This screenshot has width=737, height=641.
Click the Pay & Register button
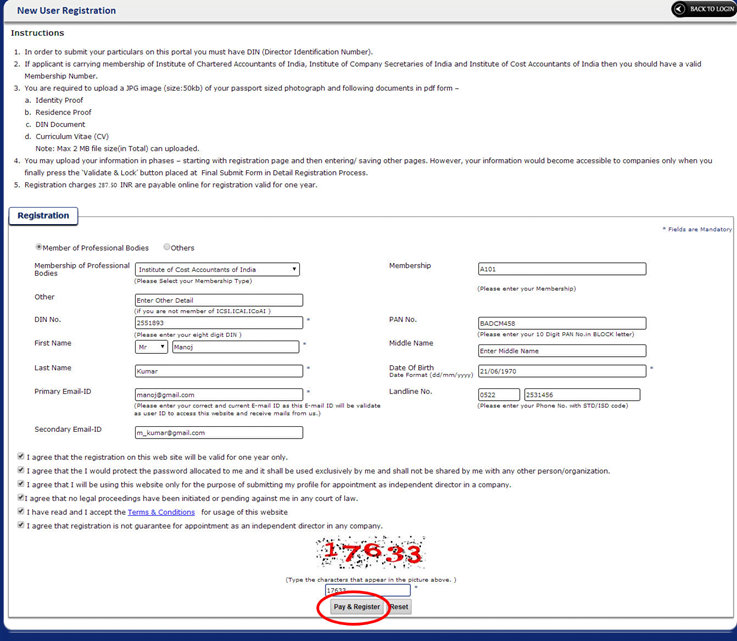[x=357, y=607]
